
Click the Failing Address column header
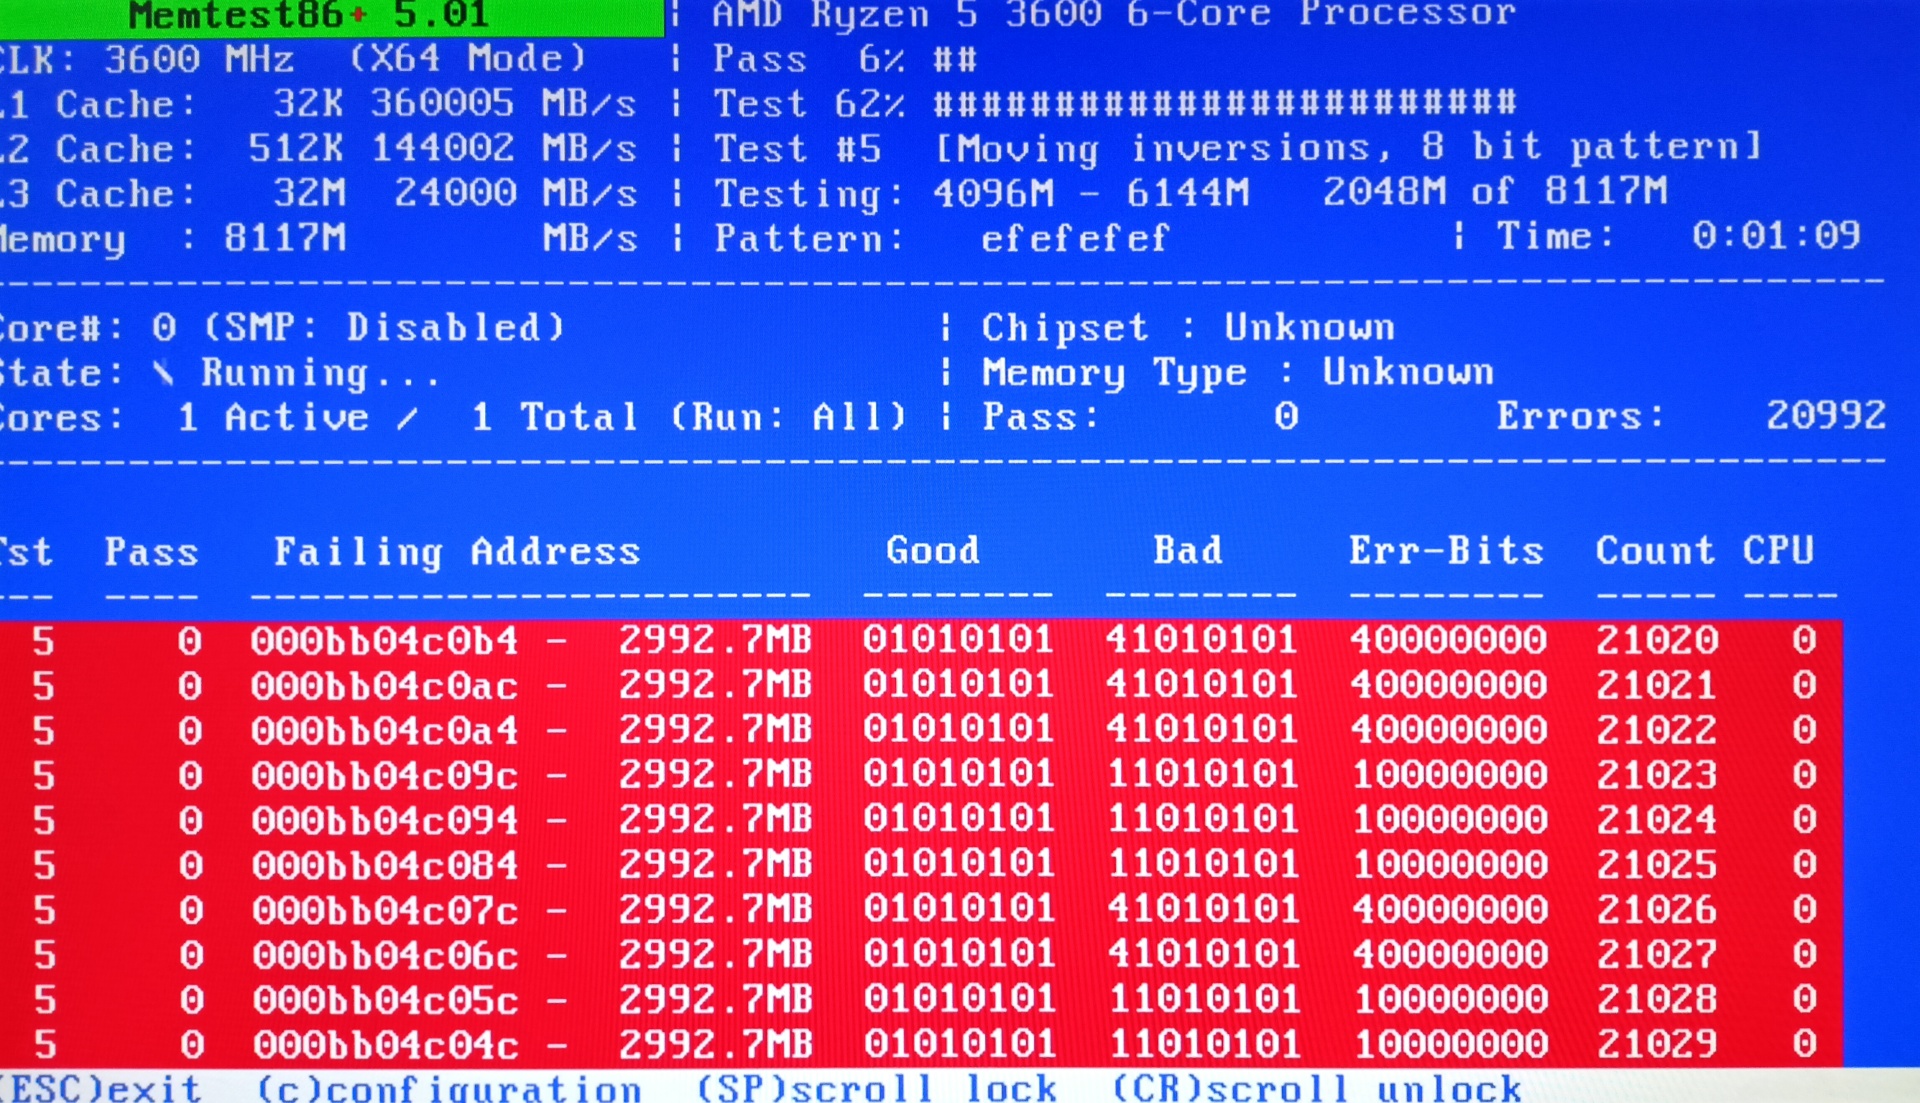coord(457,552)
